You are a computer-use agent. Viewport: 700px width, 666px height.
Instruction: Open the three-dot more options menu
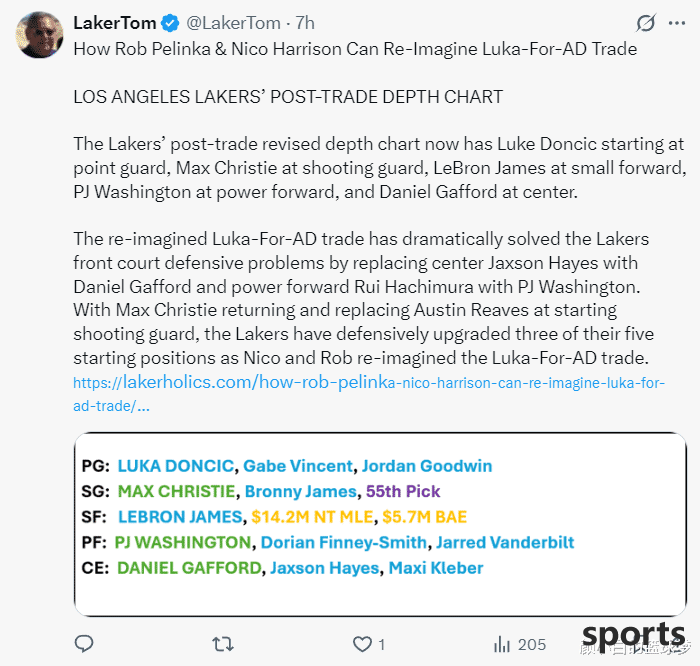coord(677,23)
